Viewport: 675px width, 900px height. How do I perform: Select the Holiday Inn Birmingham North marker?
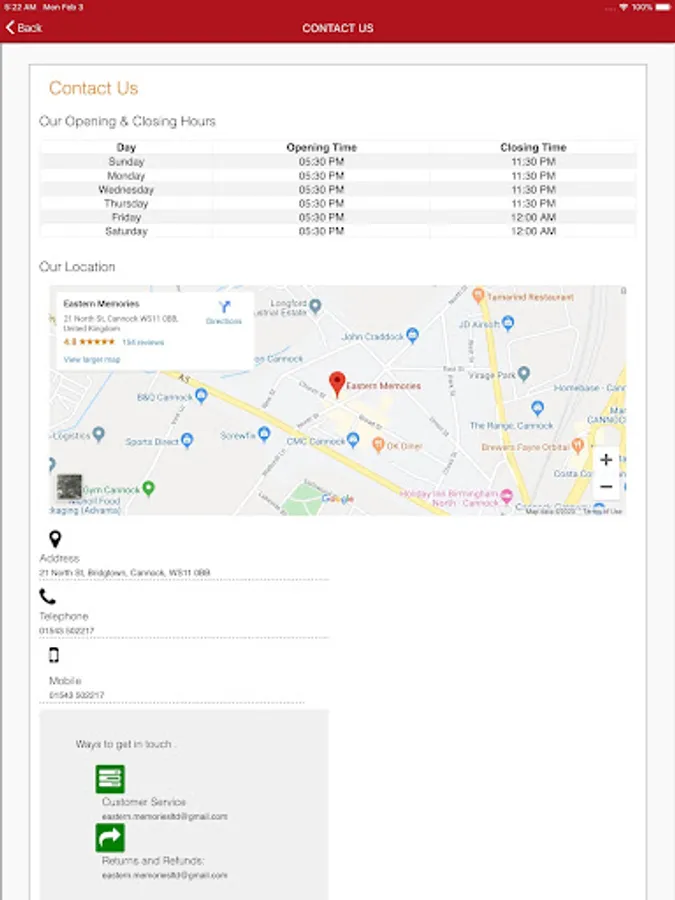pyautogui.click(x=506, y=496)
